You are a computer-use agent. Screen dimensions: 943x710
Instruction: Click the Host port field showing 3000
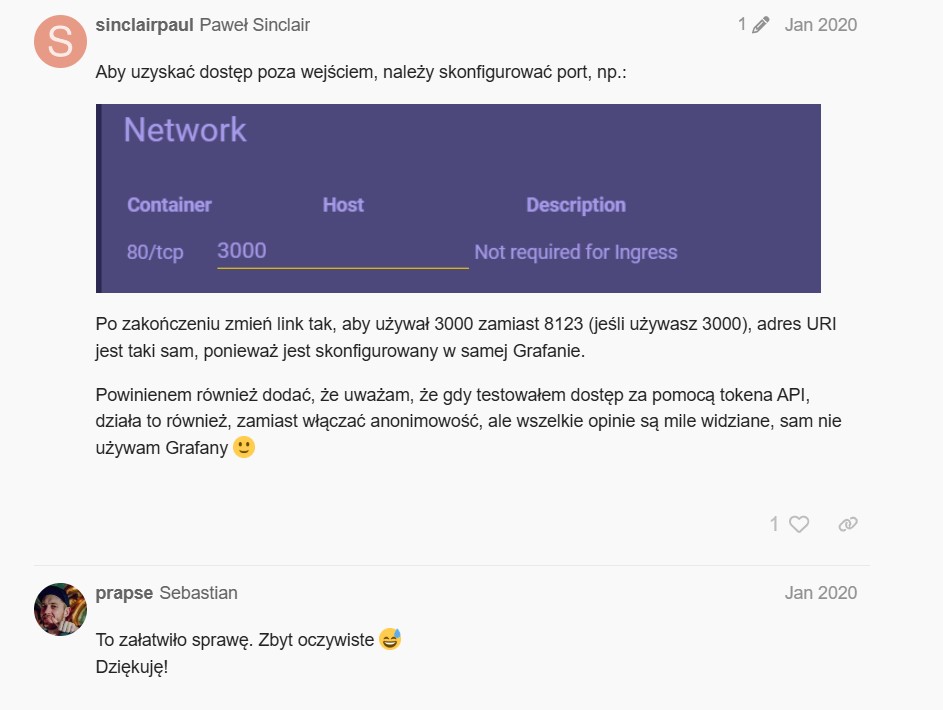pyautogui.click(x=342, y=251)
